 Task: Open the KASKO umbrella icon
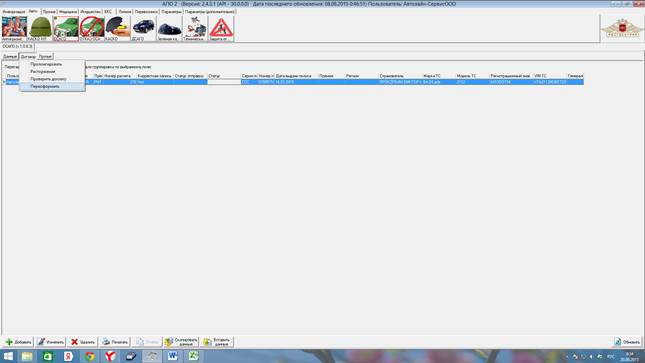pos(118,28)
